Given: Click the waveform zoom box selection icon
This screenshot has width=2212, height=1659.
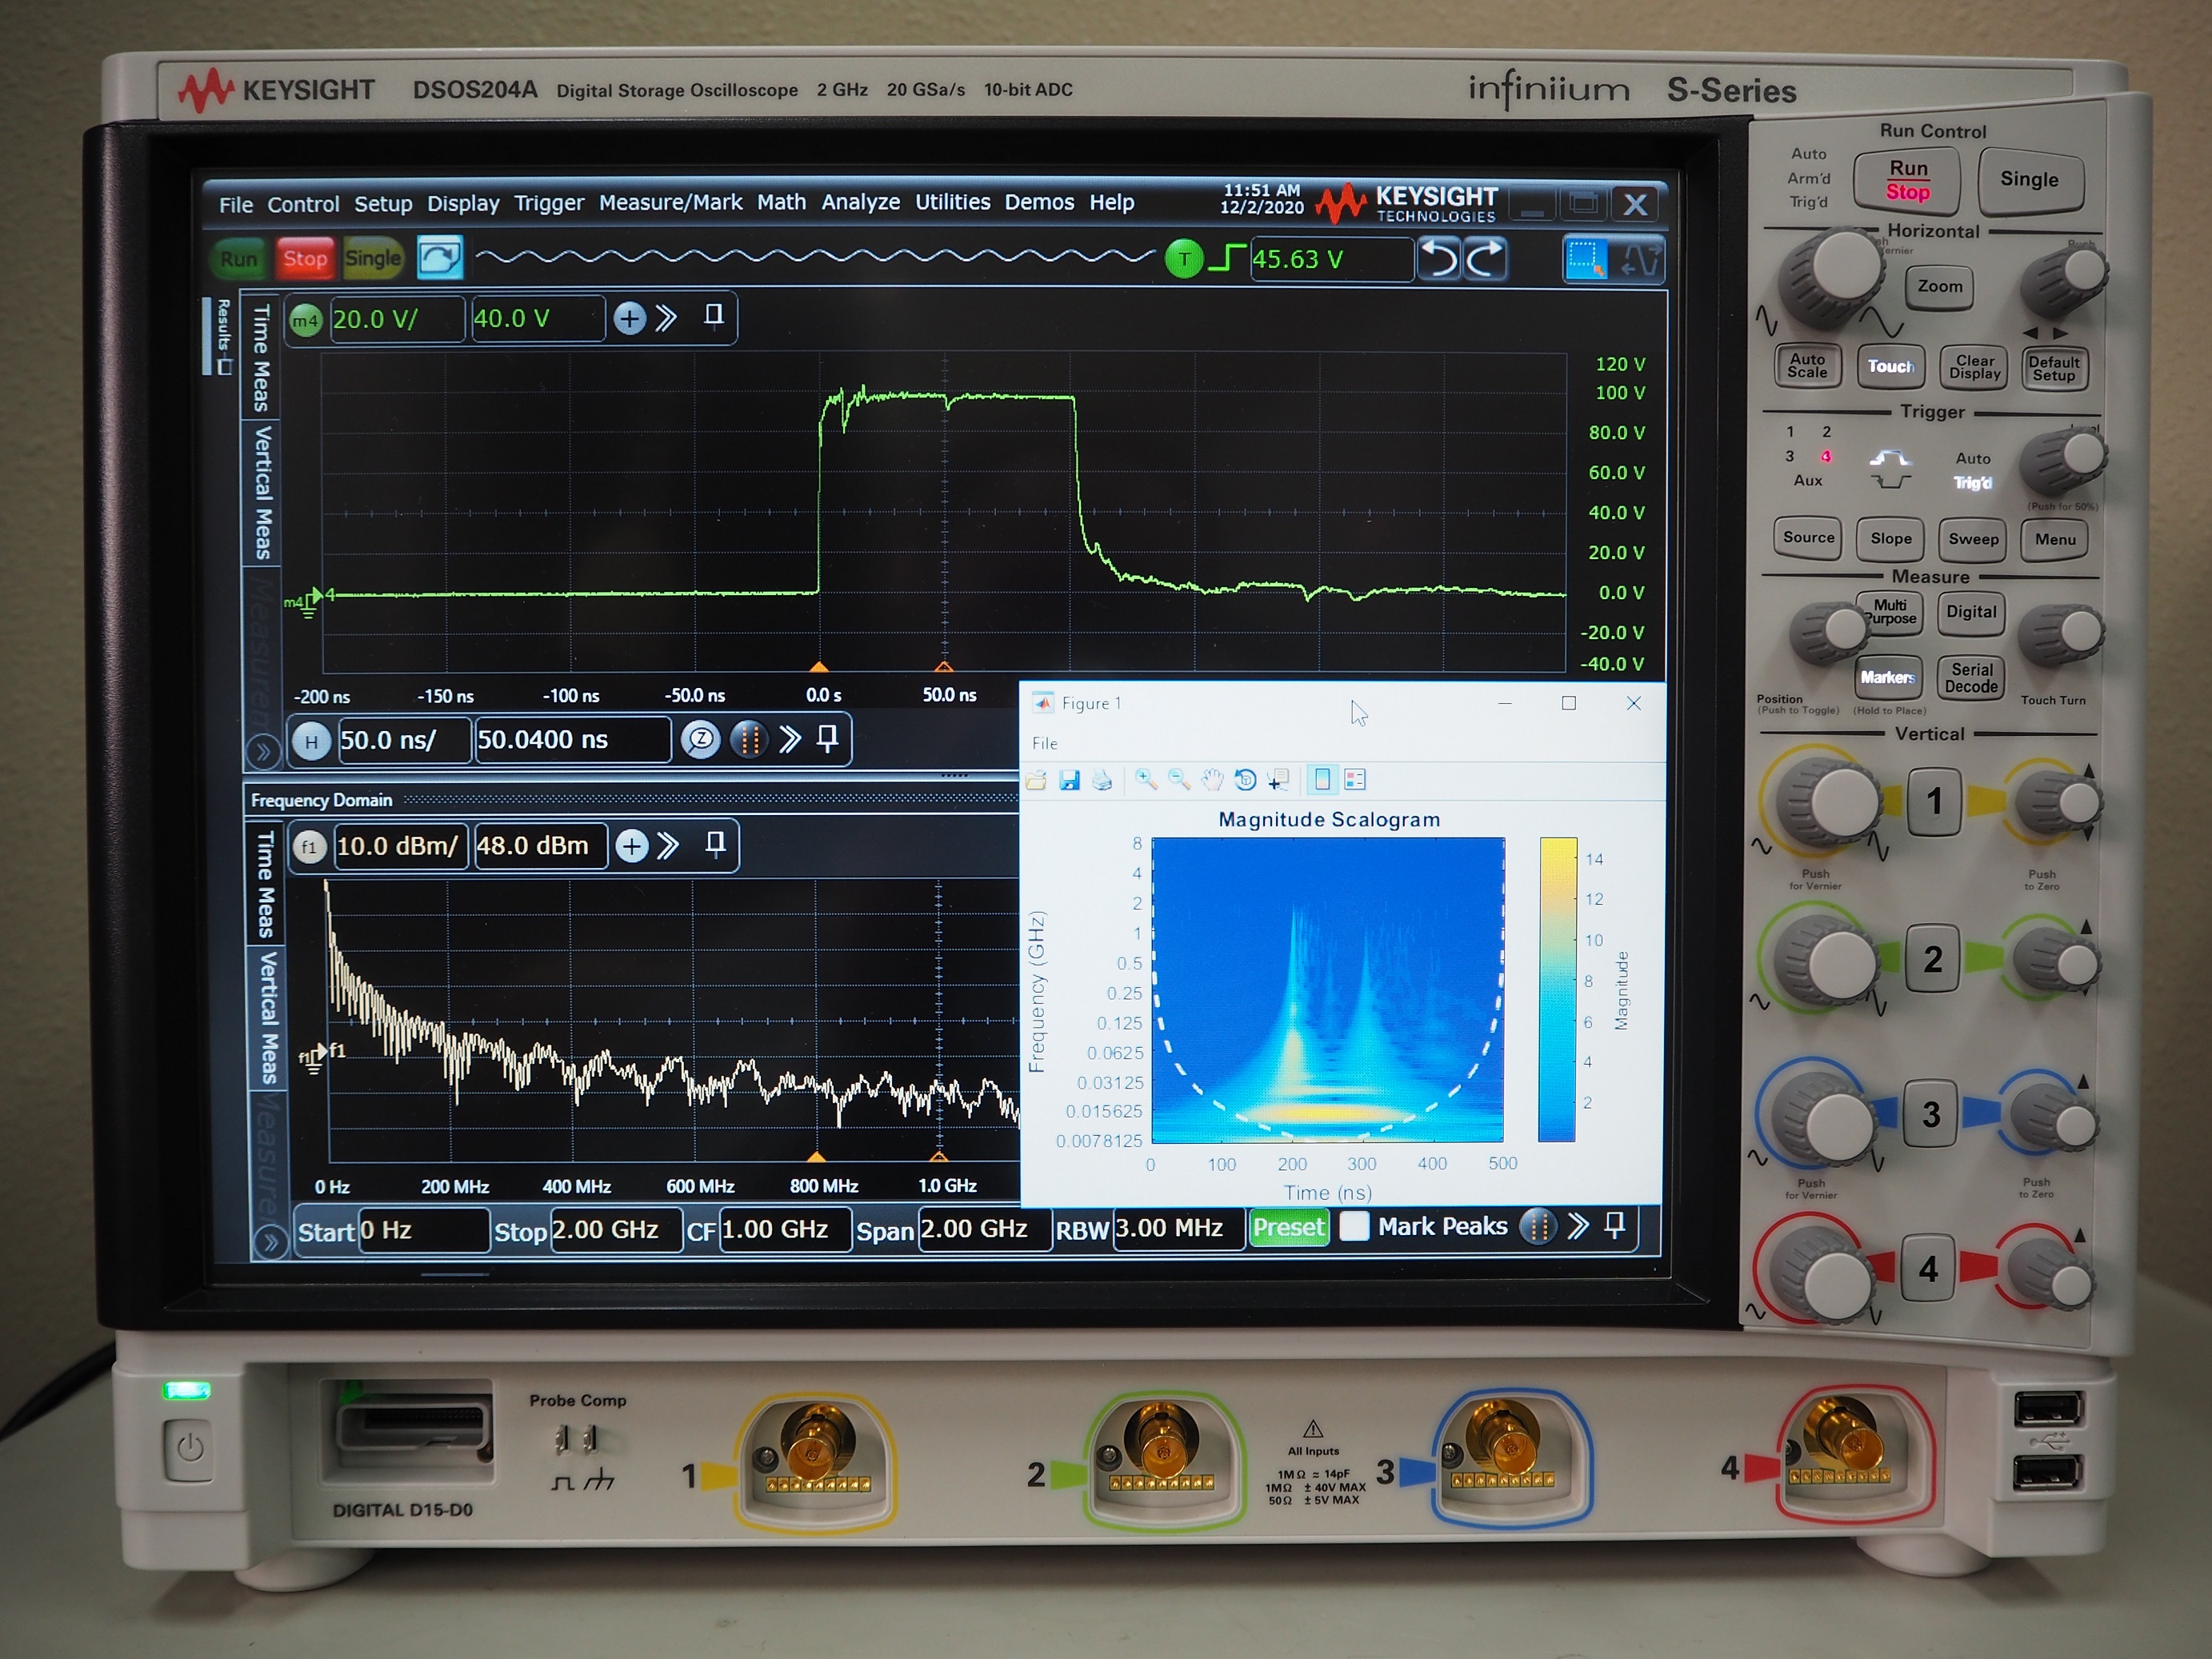Looking at the screenshot, I should click(x=1586, y=259).
